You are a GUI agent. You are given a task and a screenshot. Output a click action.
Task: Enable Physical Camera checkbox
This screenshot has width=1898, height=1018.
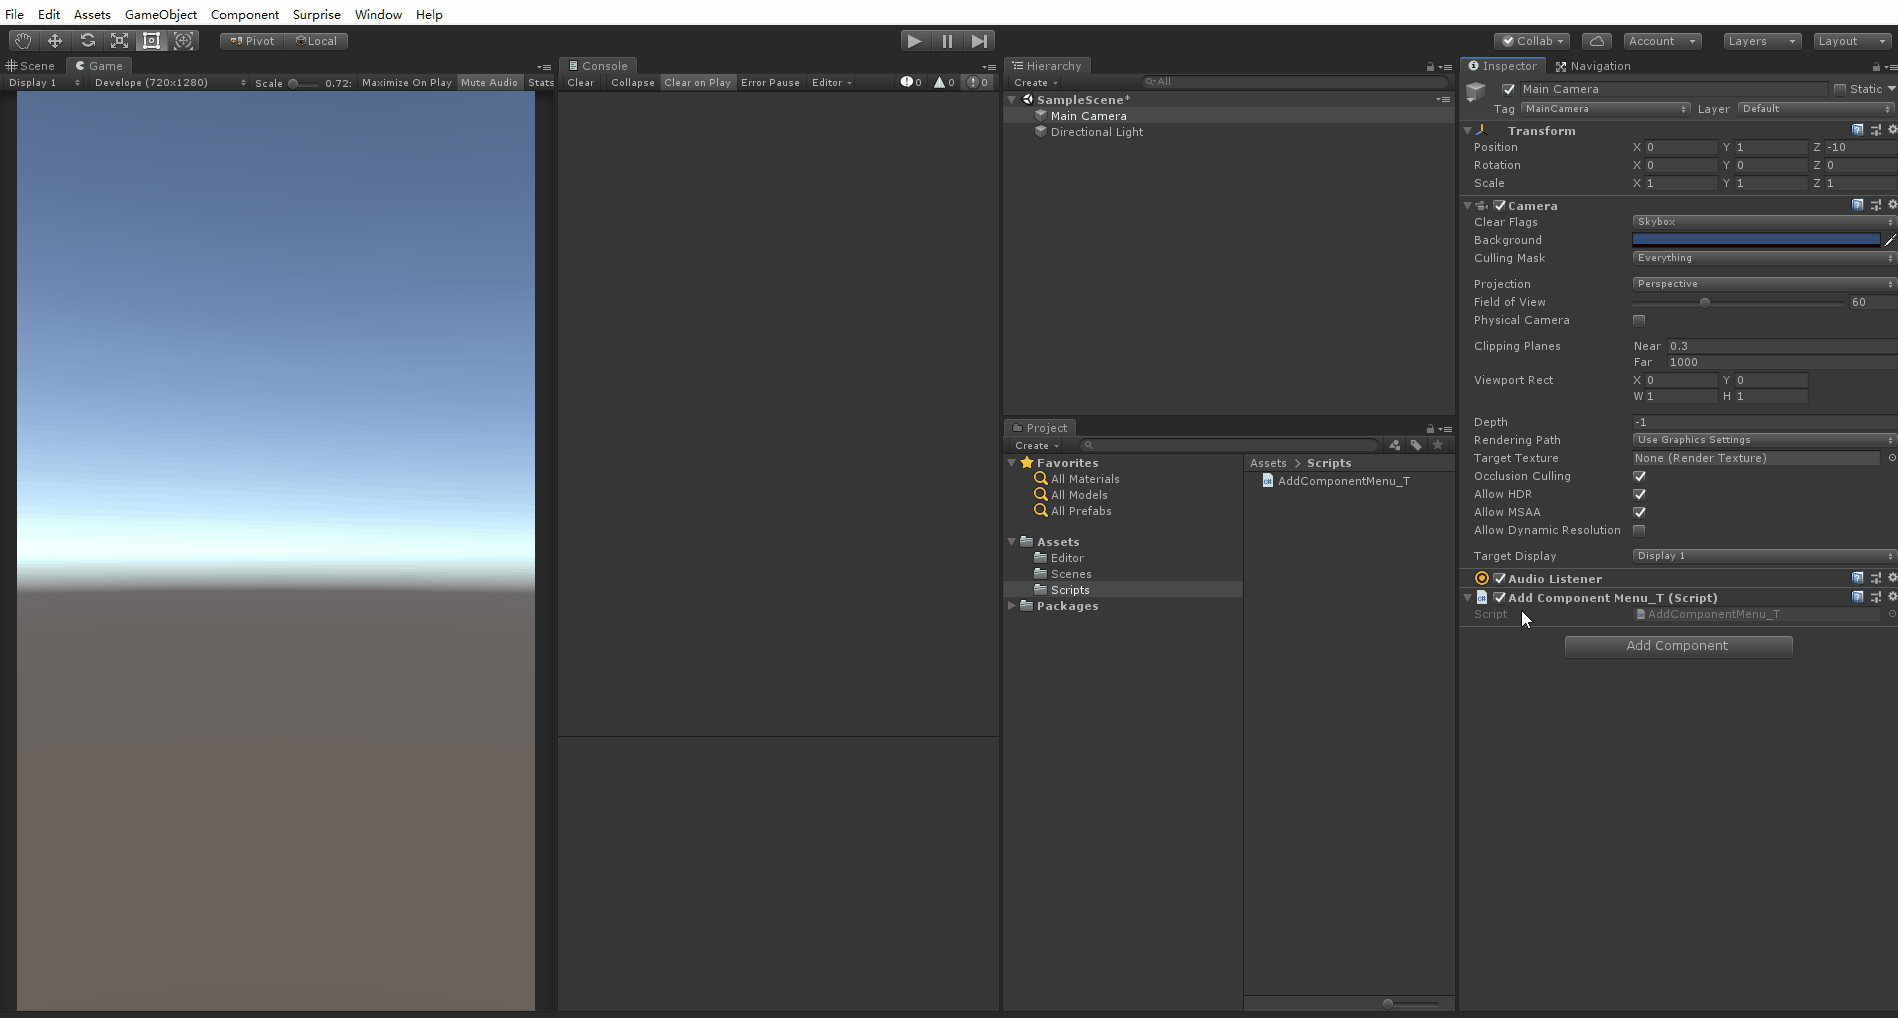click(x=1639, y=320)
